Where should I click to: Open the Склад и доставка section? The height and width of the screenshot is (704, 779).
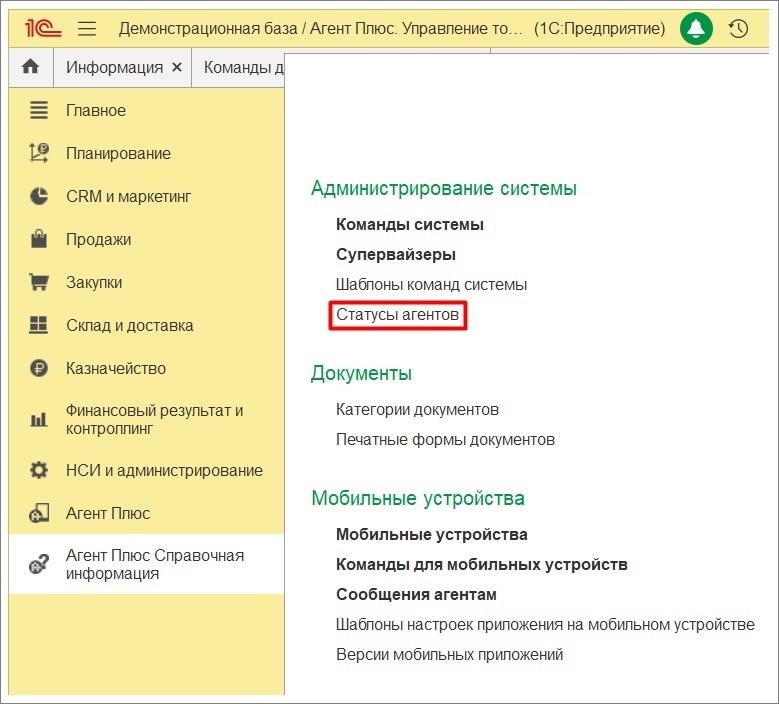(x=129, y=325)
